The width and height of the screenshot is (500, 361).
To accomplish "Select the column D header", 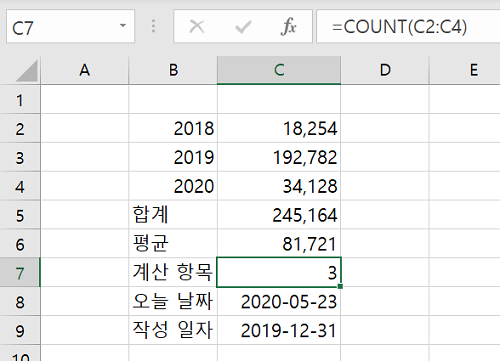I will pyautogui.click(x=385, y=70).
